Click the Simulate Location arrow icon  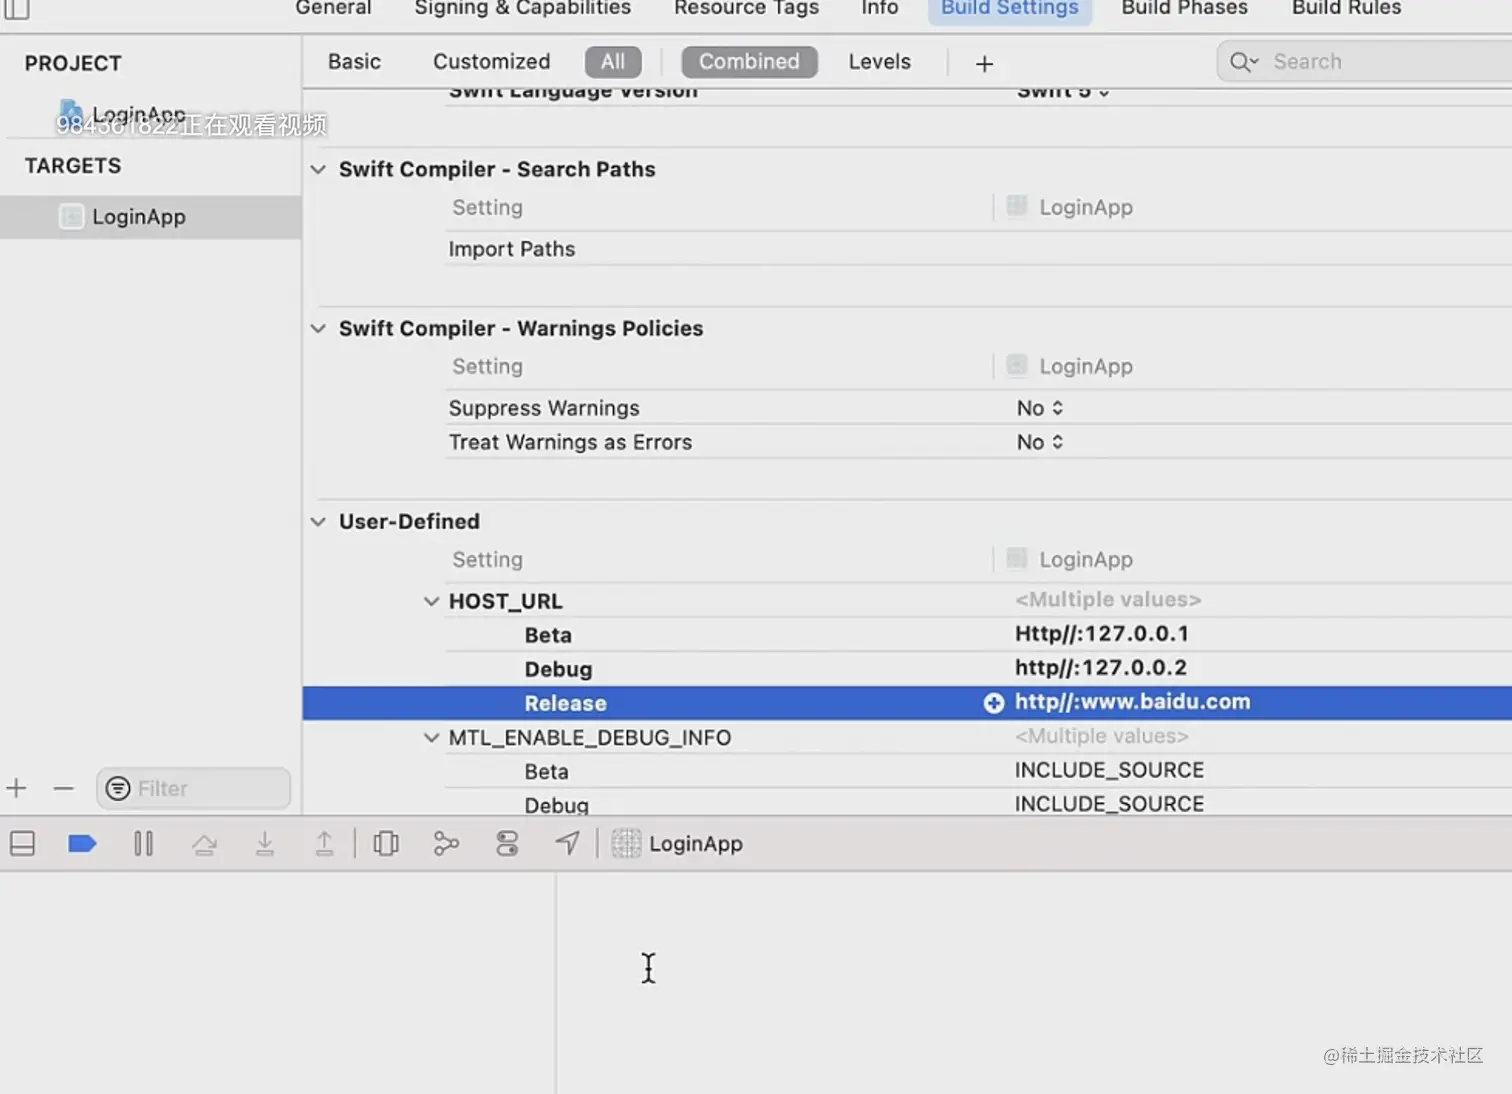(567, 844)
